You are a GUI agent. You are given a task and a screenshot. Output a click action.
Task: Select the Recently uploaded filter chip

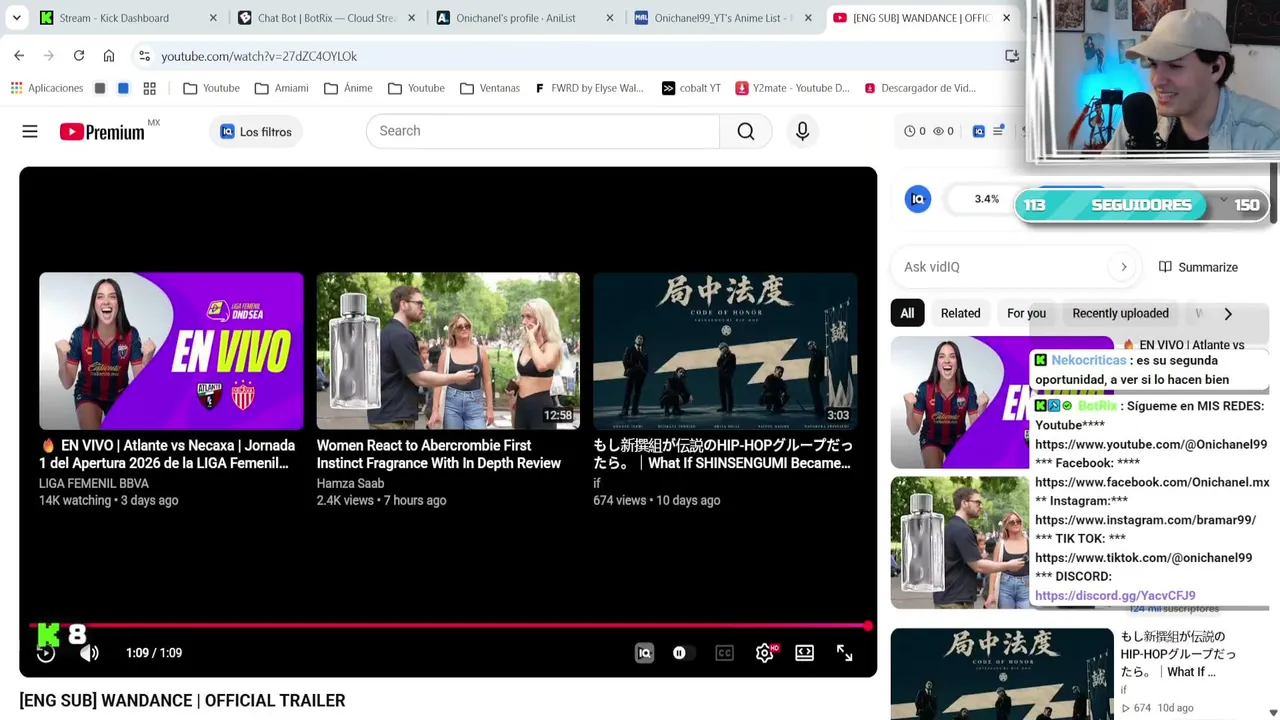[1120, 313]
